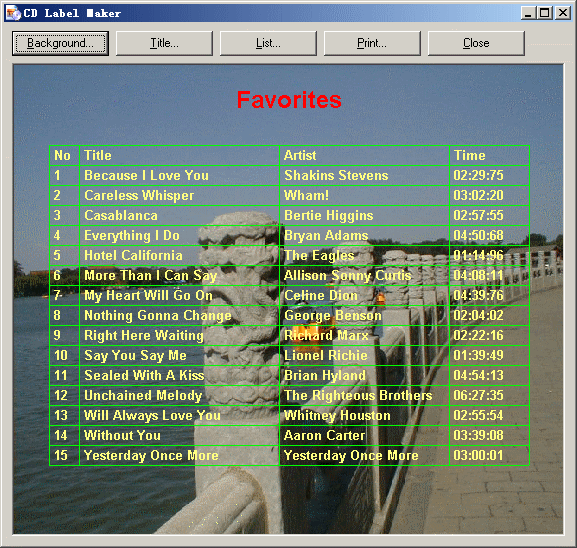Open the List... dialog button
Viewport: 577px width, 548px height.
point(268,43)
